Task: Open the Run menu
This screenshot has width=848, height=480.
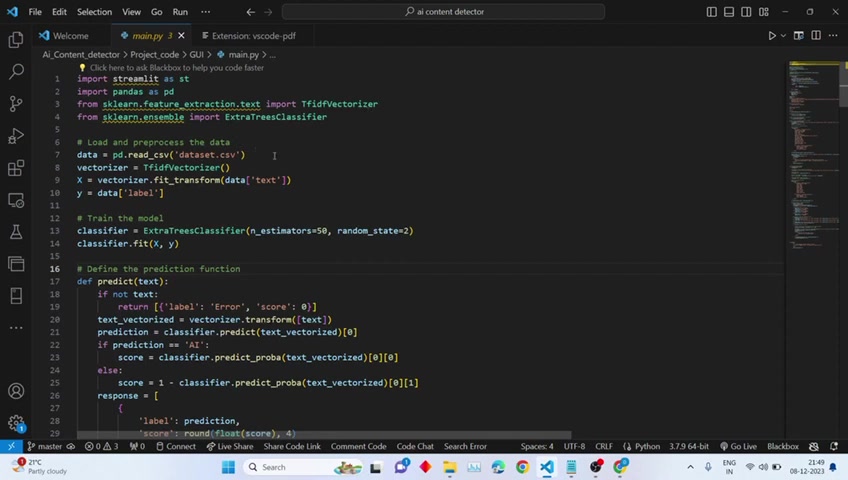Action: click(180, 12)
